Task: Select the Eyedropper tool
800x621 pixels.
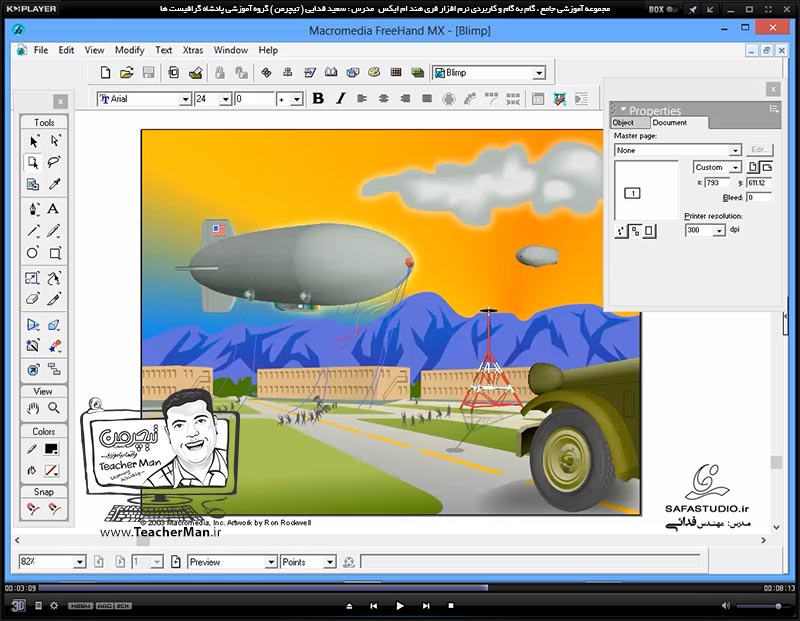Action: [x=55, y=184]
